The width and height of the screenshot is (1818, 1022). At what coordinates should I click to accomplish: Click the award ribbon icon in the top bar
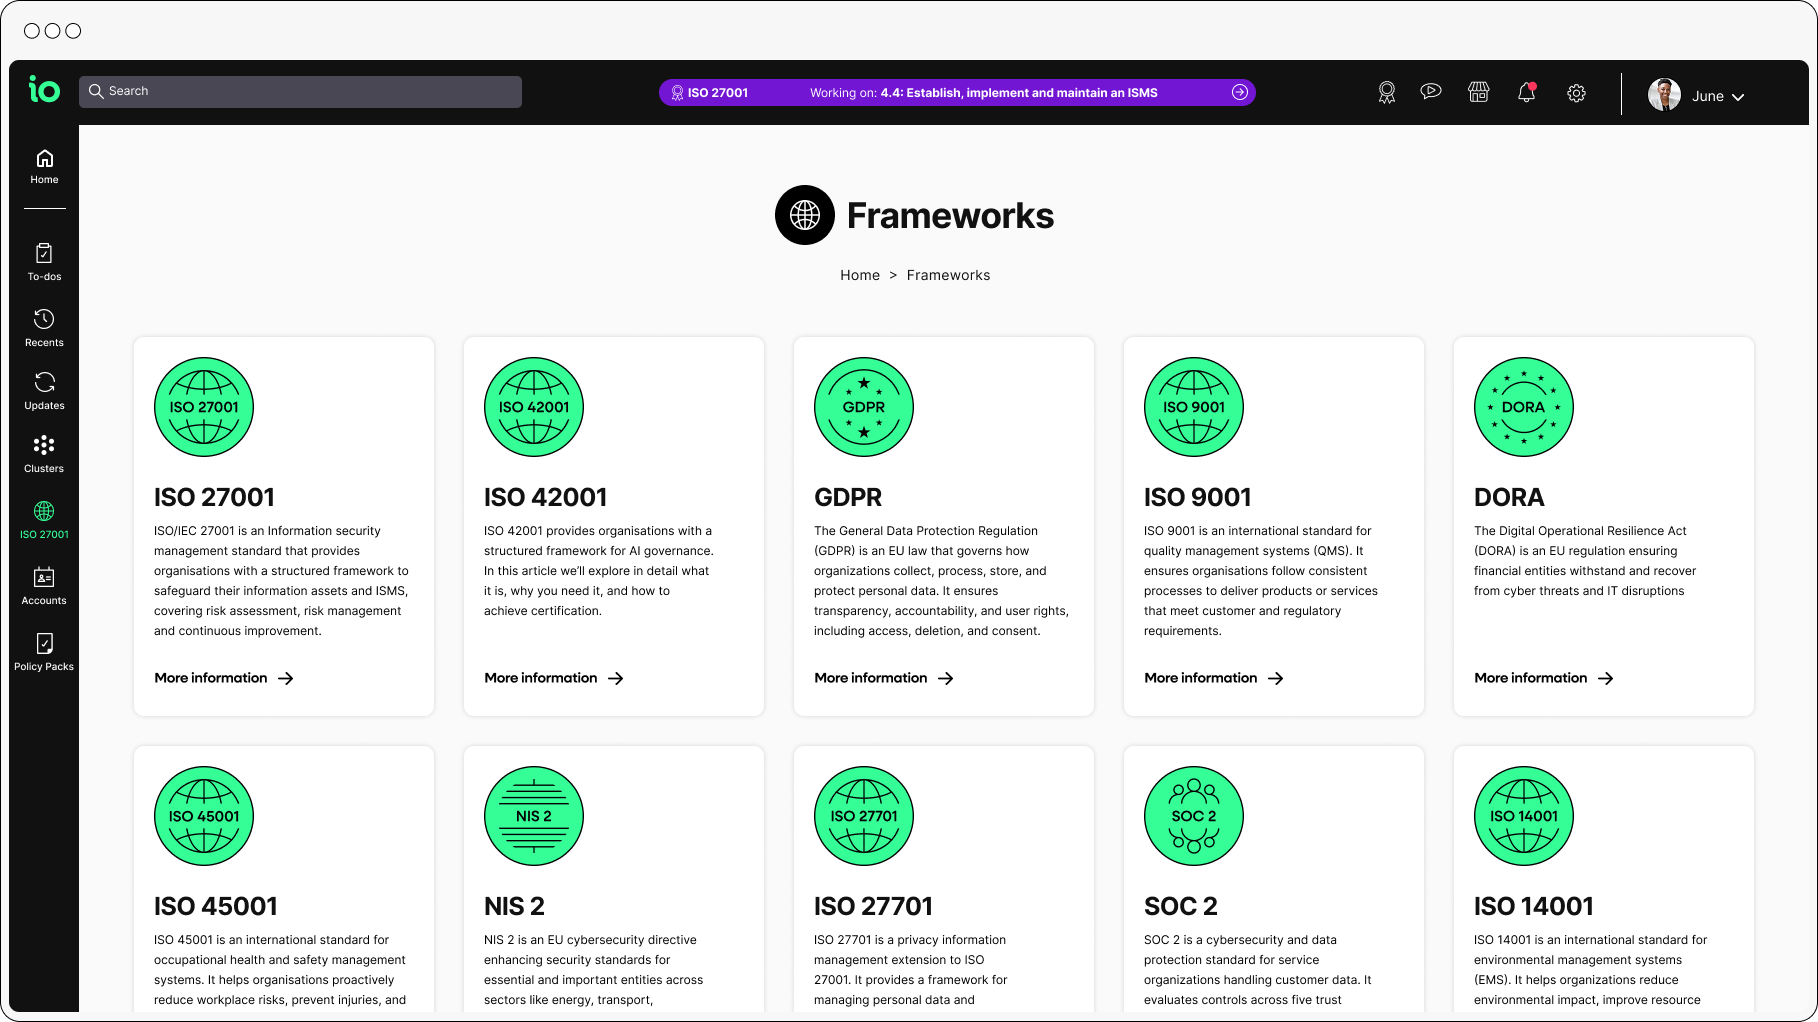coord(1386,93)
